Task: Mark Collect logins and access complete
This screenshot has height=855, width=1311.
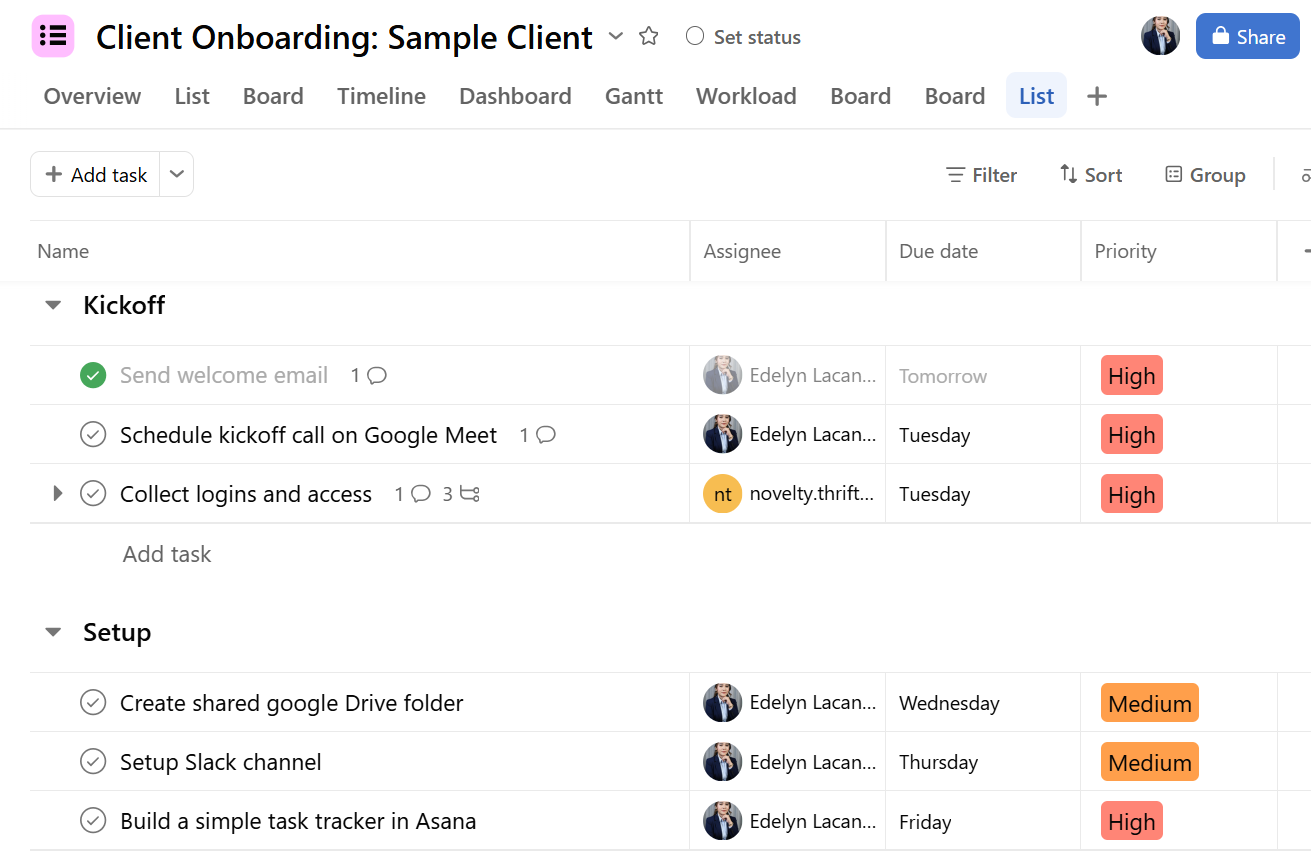Action: tap(93, 494)
